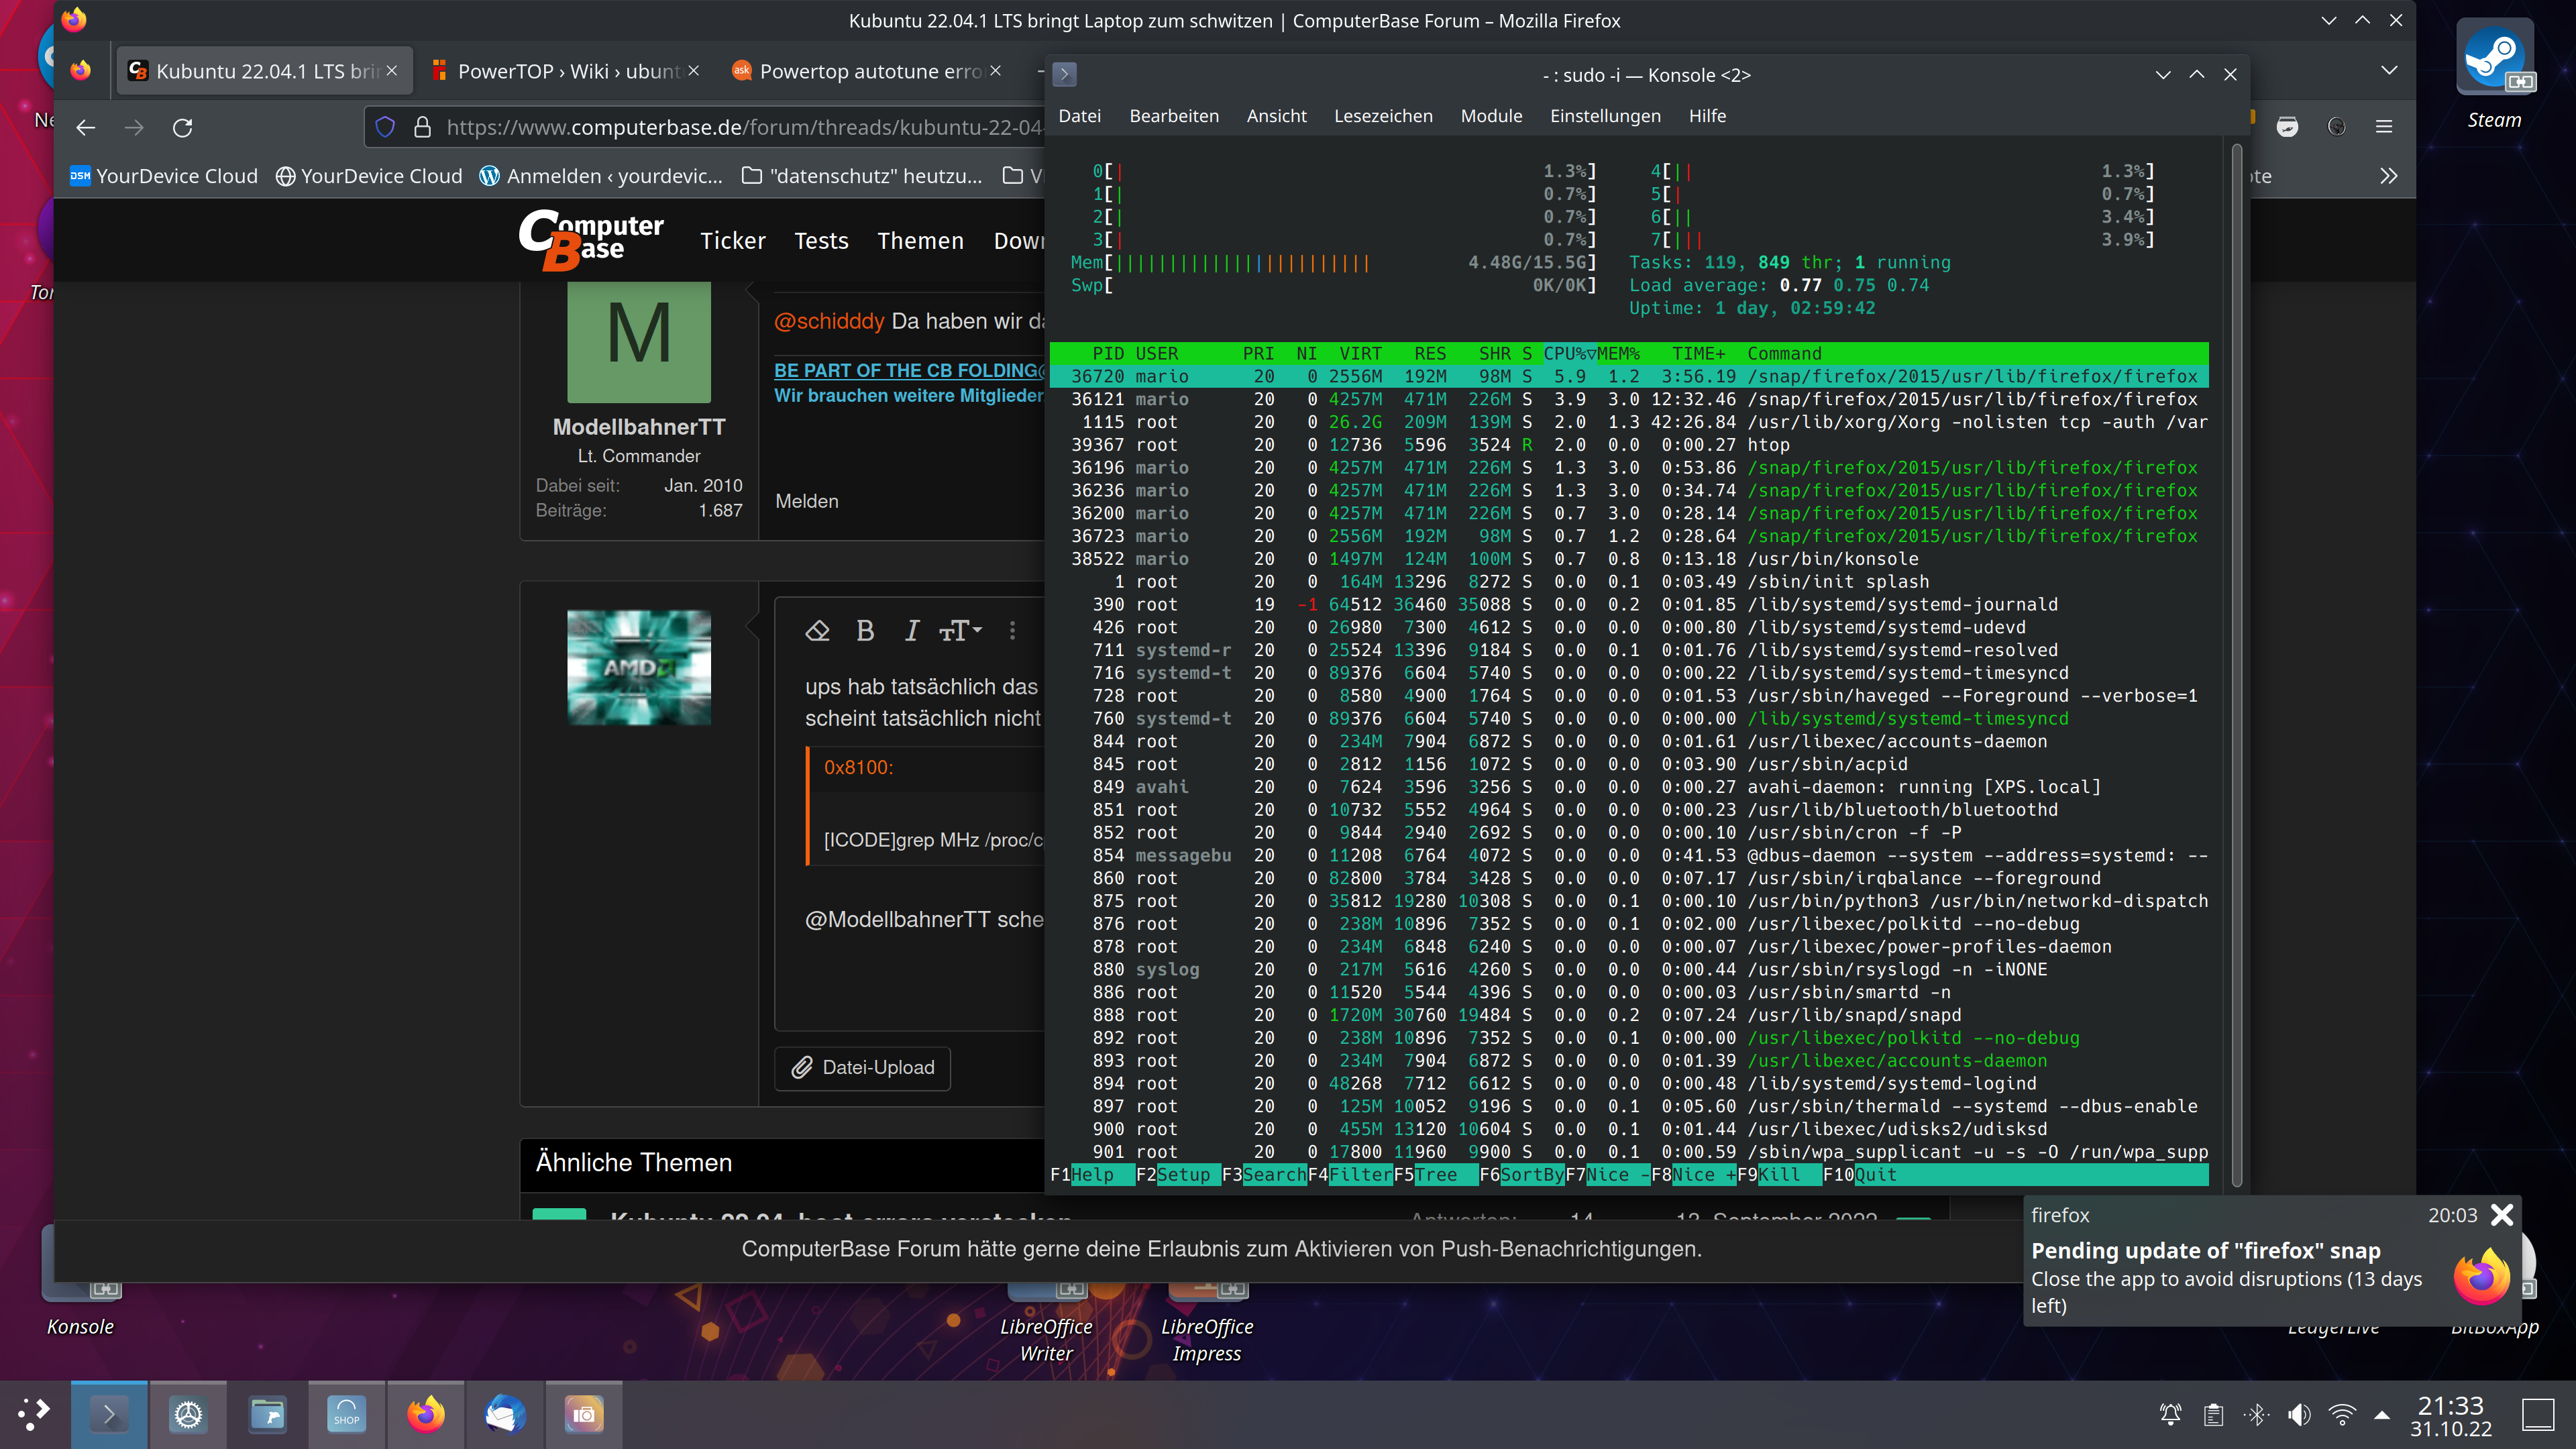Open the Themen navigation link
Image resolution: width=2576 pixels, height=1449 pixels.
920,241
